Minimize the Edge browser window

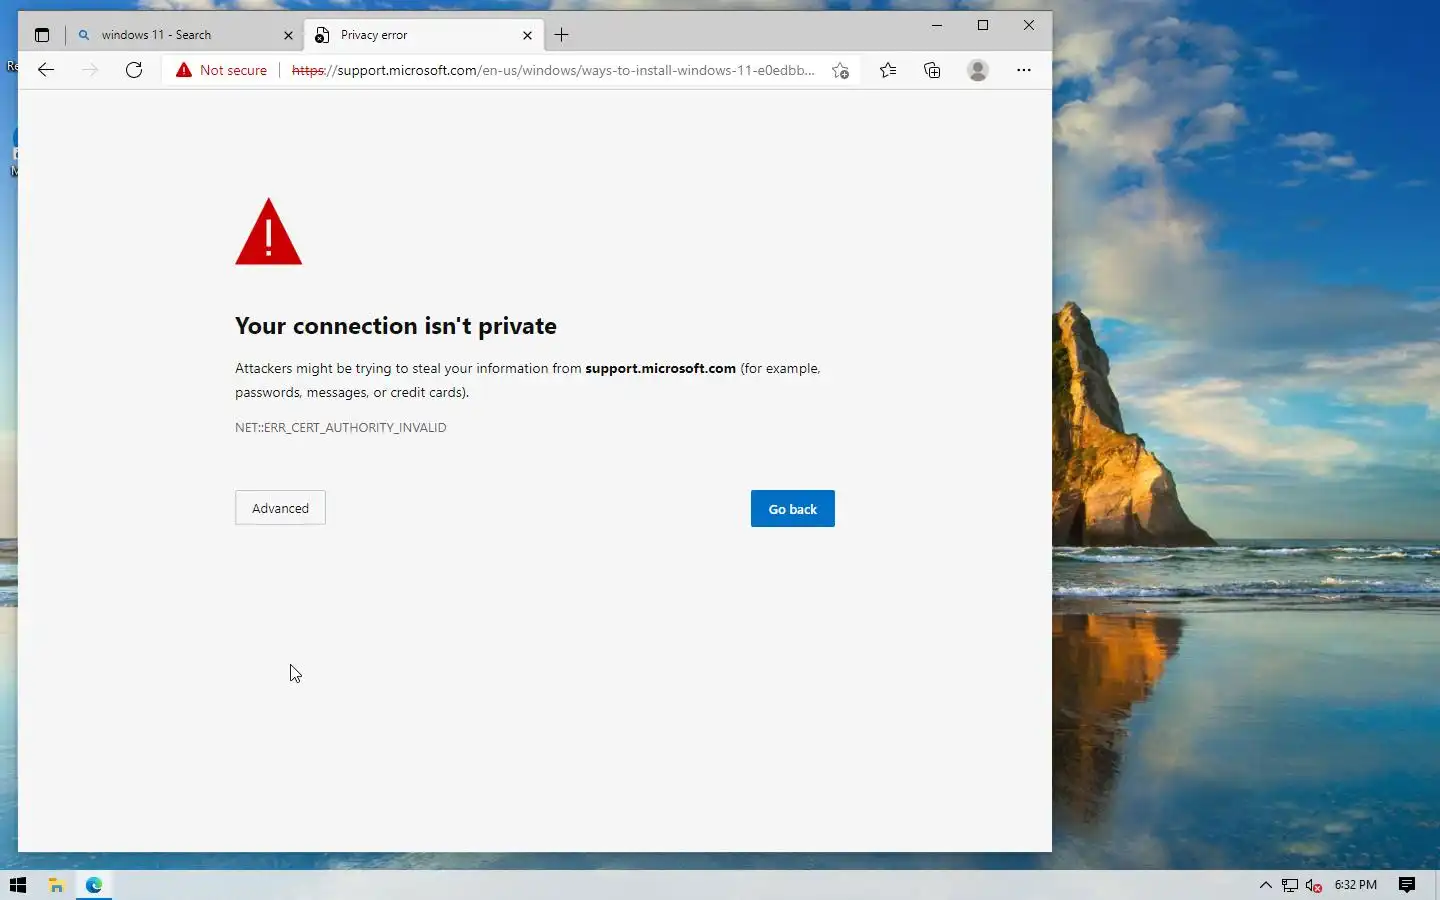click(x=937, y=25)
